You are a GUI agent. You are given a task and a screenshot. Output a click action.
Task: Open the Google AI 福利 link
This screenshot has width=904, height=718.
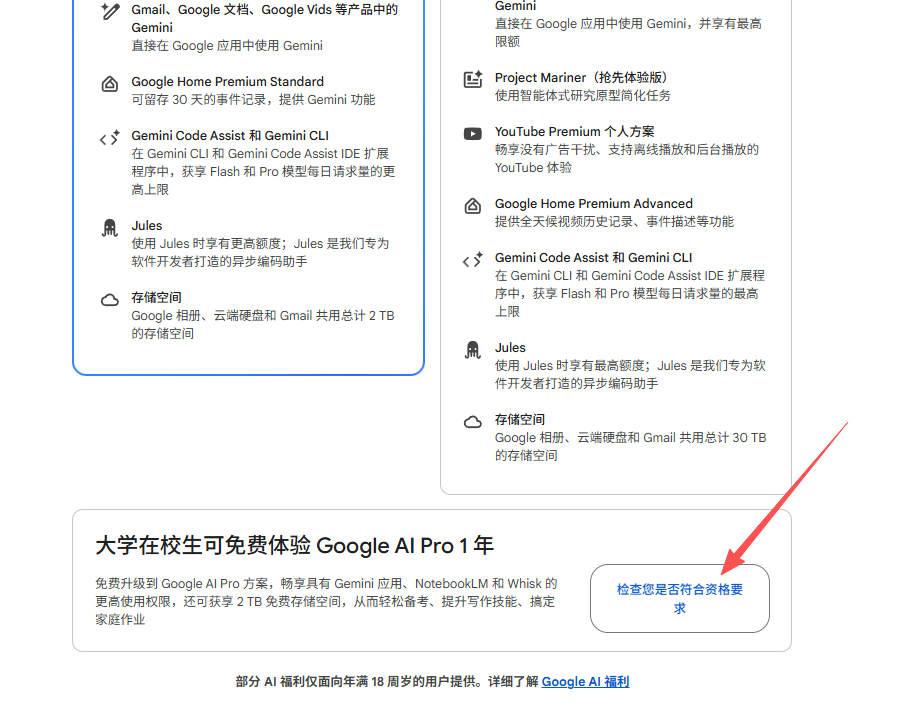point(585,682)
